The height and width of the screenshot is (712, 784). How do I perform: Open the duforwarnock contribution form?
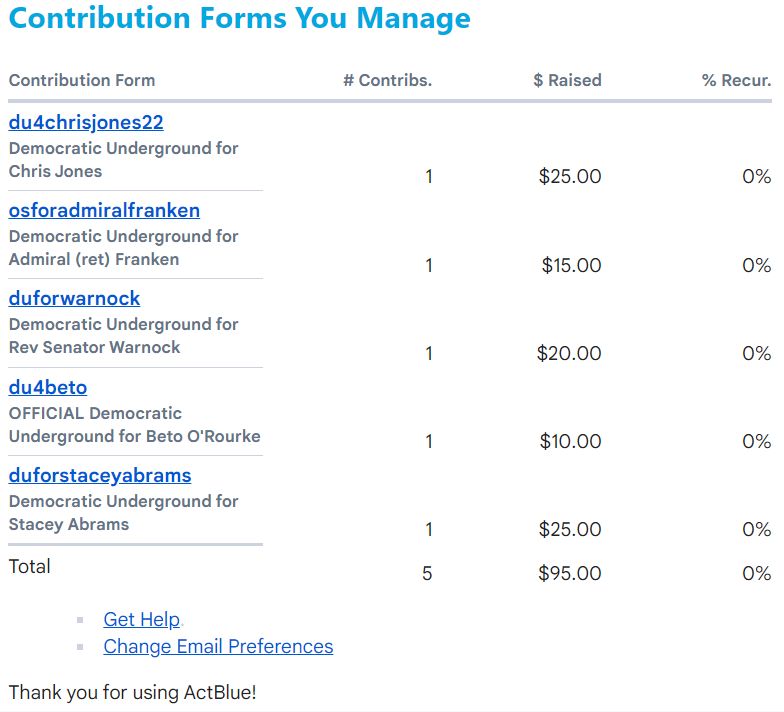point(75,299)
